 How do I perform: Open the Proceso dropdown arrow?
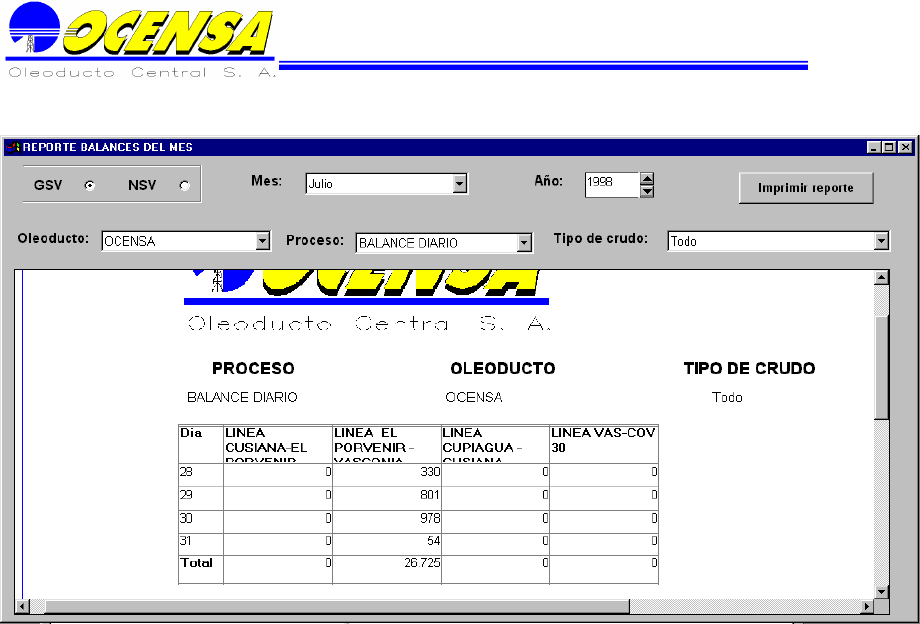525,243
